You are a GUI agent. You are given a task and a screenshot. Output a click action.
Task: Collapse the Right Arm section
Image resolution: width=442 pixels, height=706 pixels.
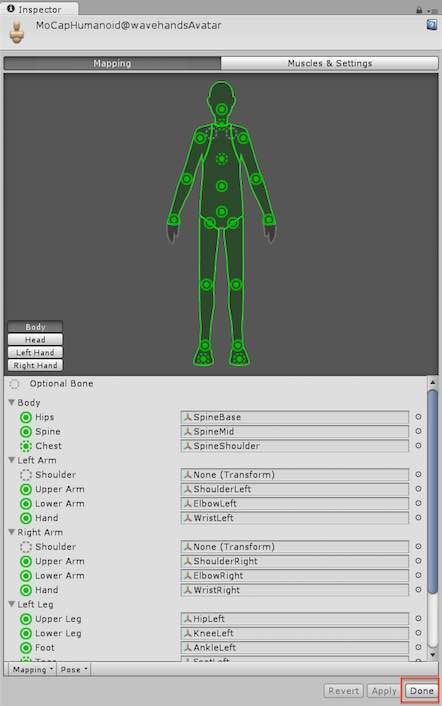pos(12,532)
